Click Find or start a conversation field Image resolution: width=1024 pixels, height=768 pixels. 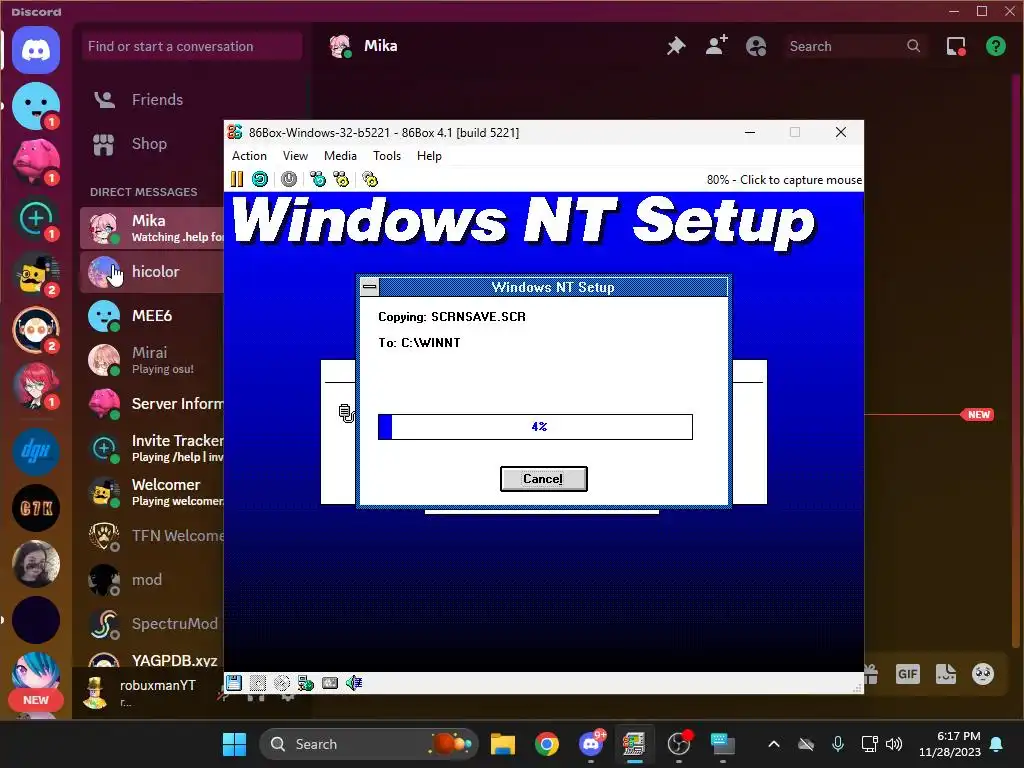coord(191,46)
